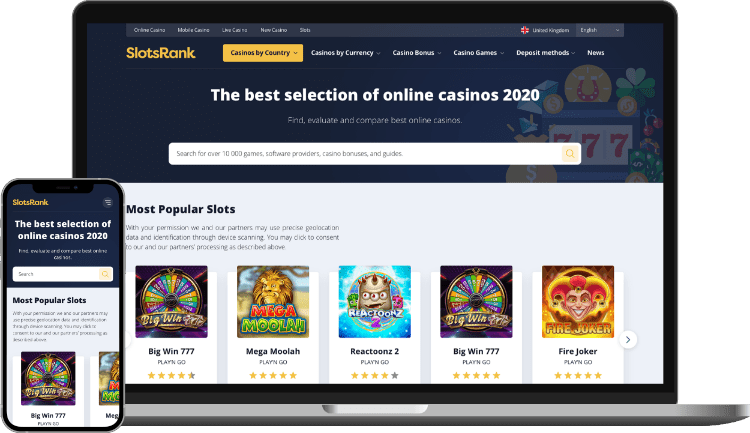Open the Mobile Casino link
This screenshot has height=433, width=750.
point(193,30)
